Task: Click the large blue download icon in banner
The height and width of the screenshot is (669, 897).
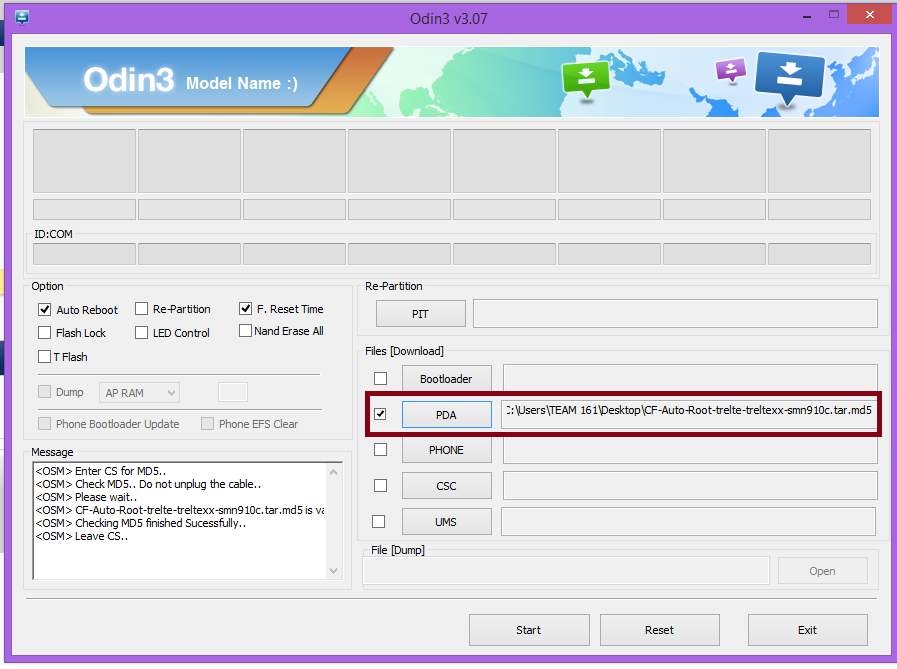Action: tap(789, 79)
